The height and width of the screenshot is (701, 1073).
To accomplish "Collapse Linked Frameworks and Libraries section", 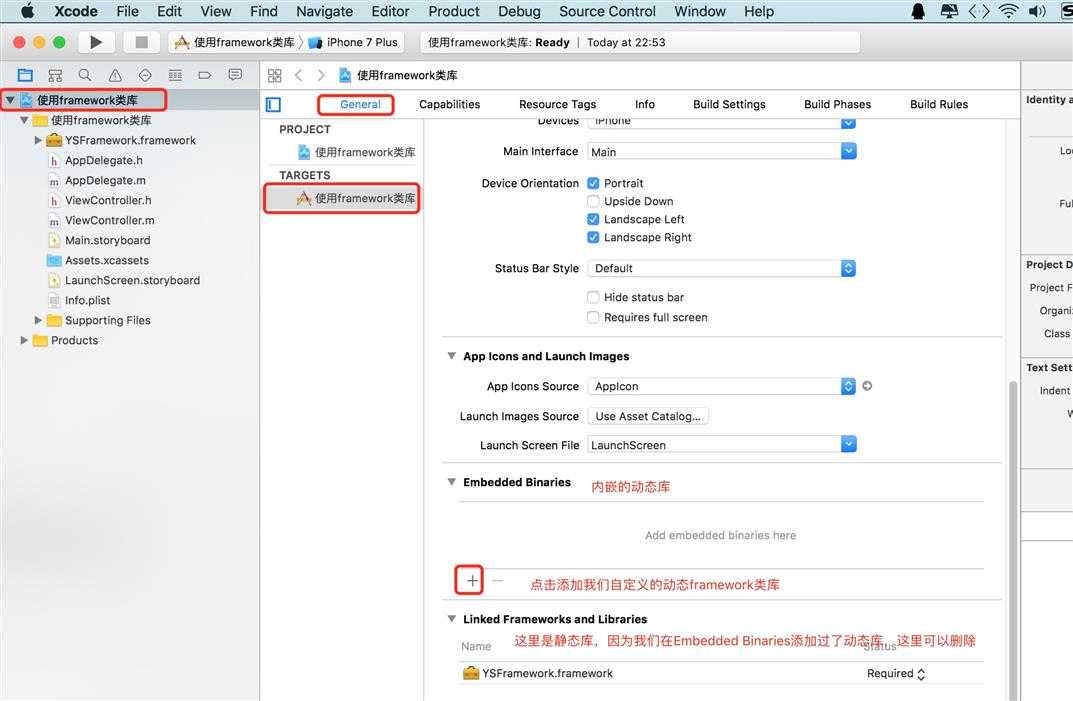I will point(452,619).
